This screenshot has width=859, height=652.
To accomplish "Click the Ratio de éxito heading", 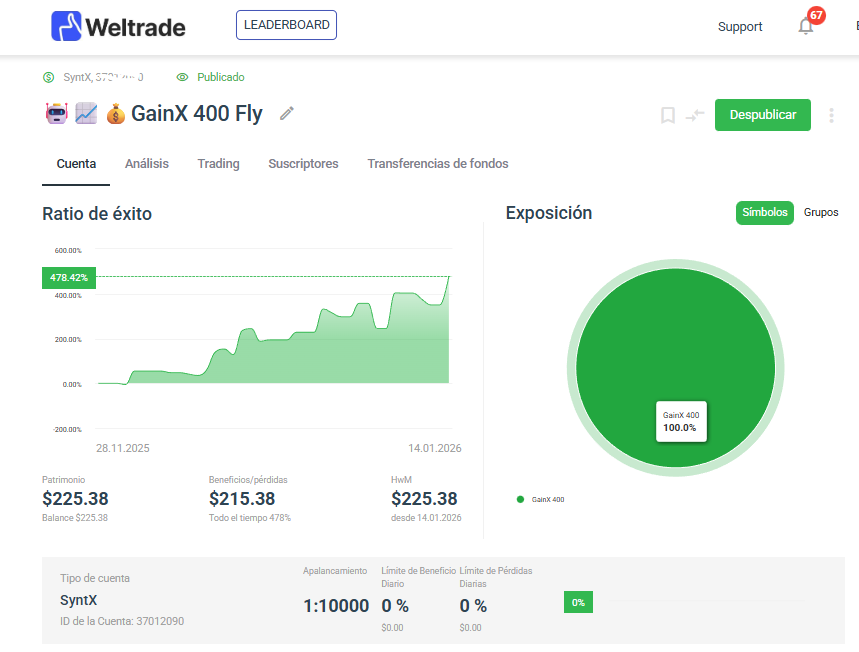I will point(97,214).
